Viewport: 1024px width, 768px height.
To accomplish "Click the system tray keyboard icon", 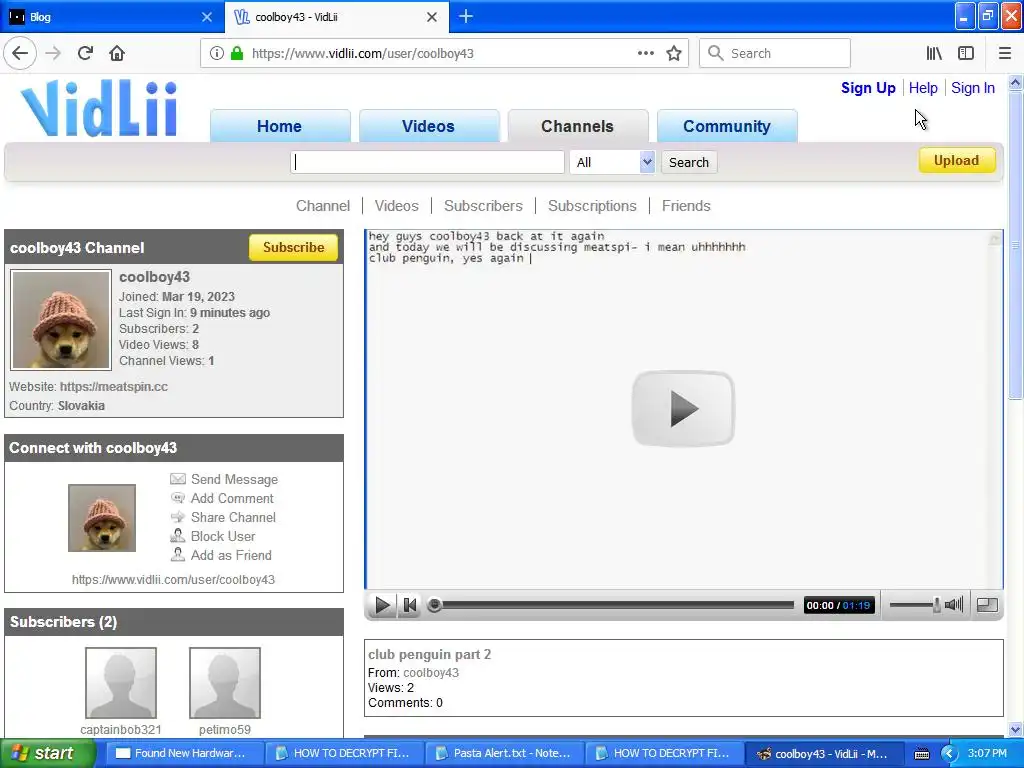I will [921, 754].
